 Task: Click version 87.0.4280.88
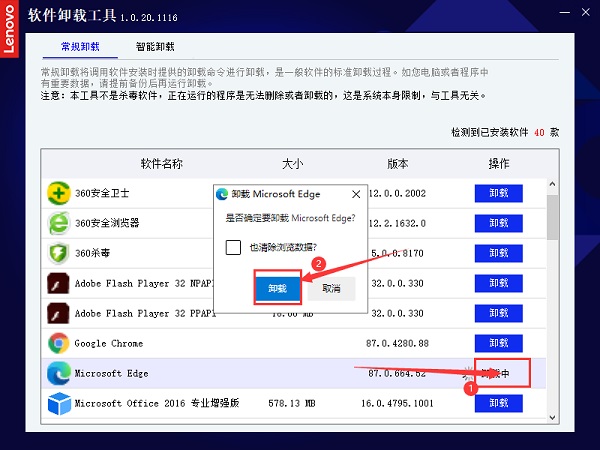(398, 343)
